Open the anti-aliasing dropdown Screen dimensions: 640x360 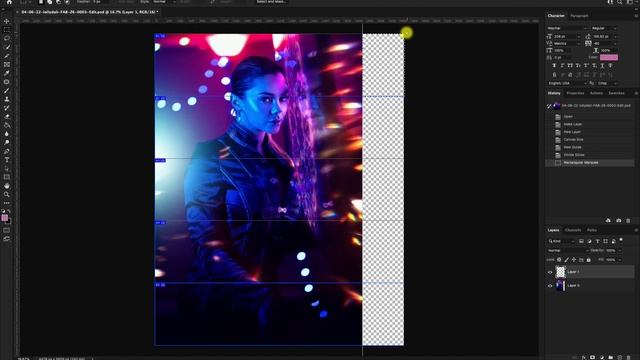click(x=607, y=83)
